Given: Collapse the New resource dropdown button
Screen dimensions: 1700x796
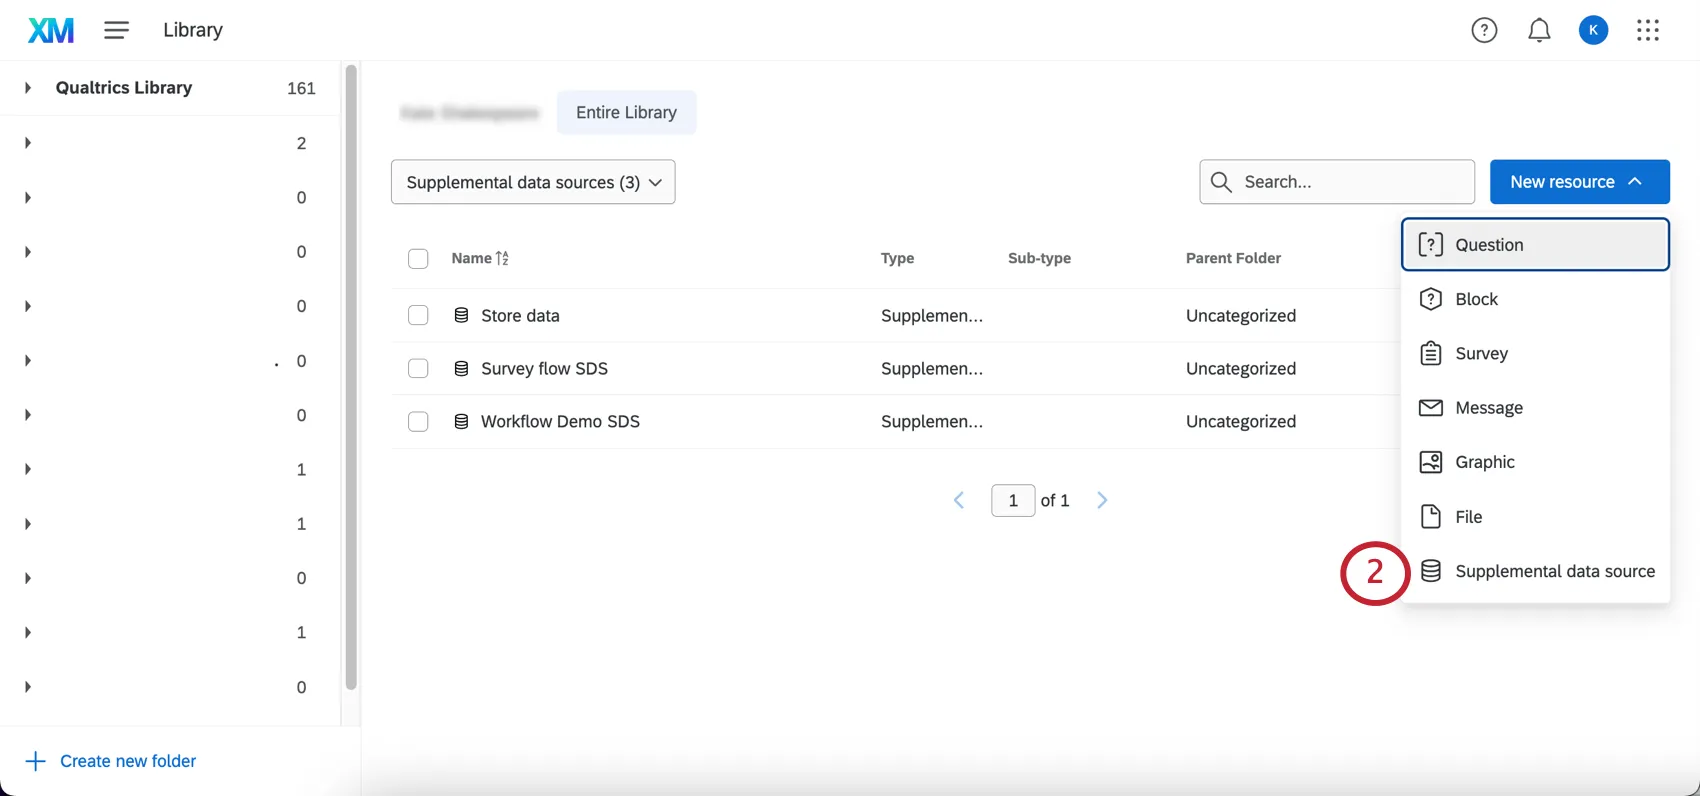Looking at the screenshot, I should coord(1579,182).
